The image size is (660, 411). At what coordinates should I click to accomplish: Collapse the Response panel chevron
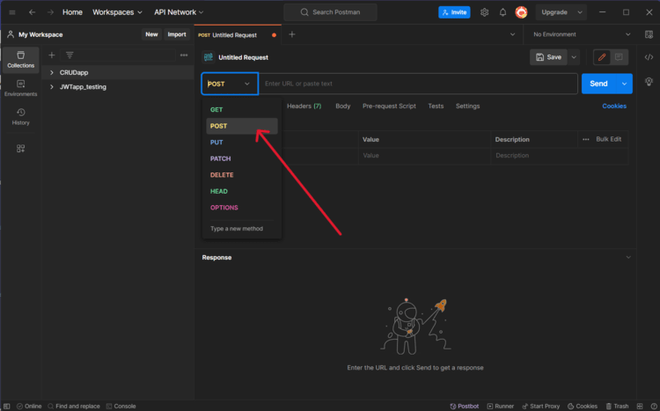pos(628,257)
